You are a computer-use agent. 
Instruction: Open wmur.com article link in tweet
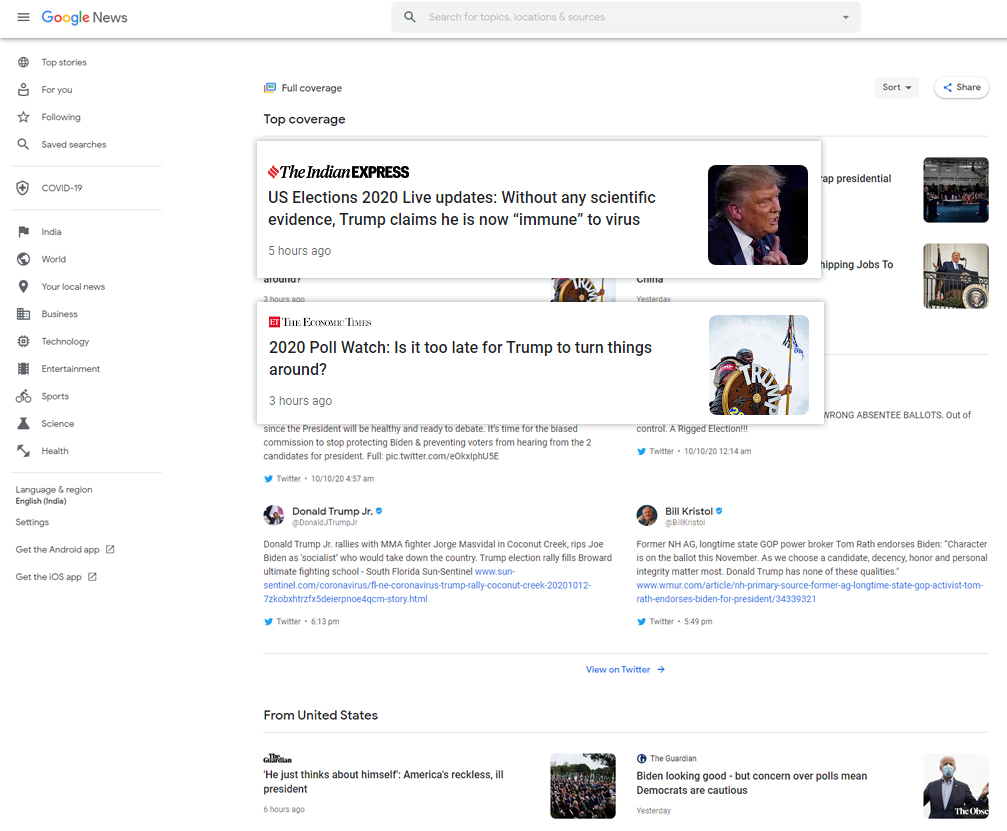[x=810, y=592]
